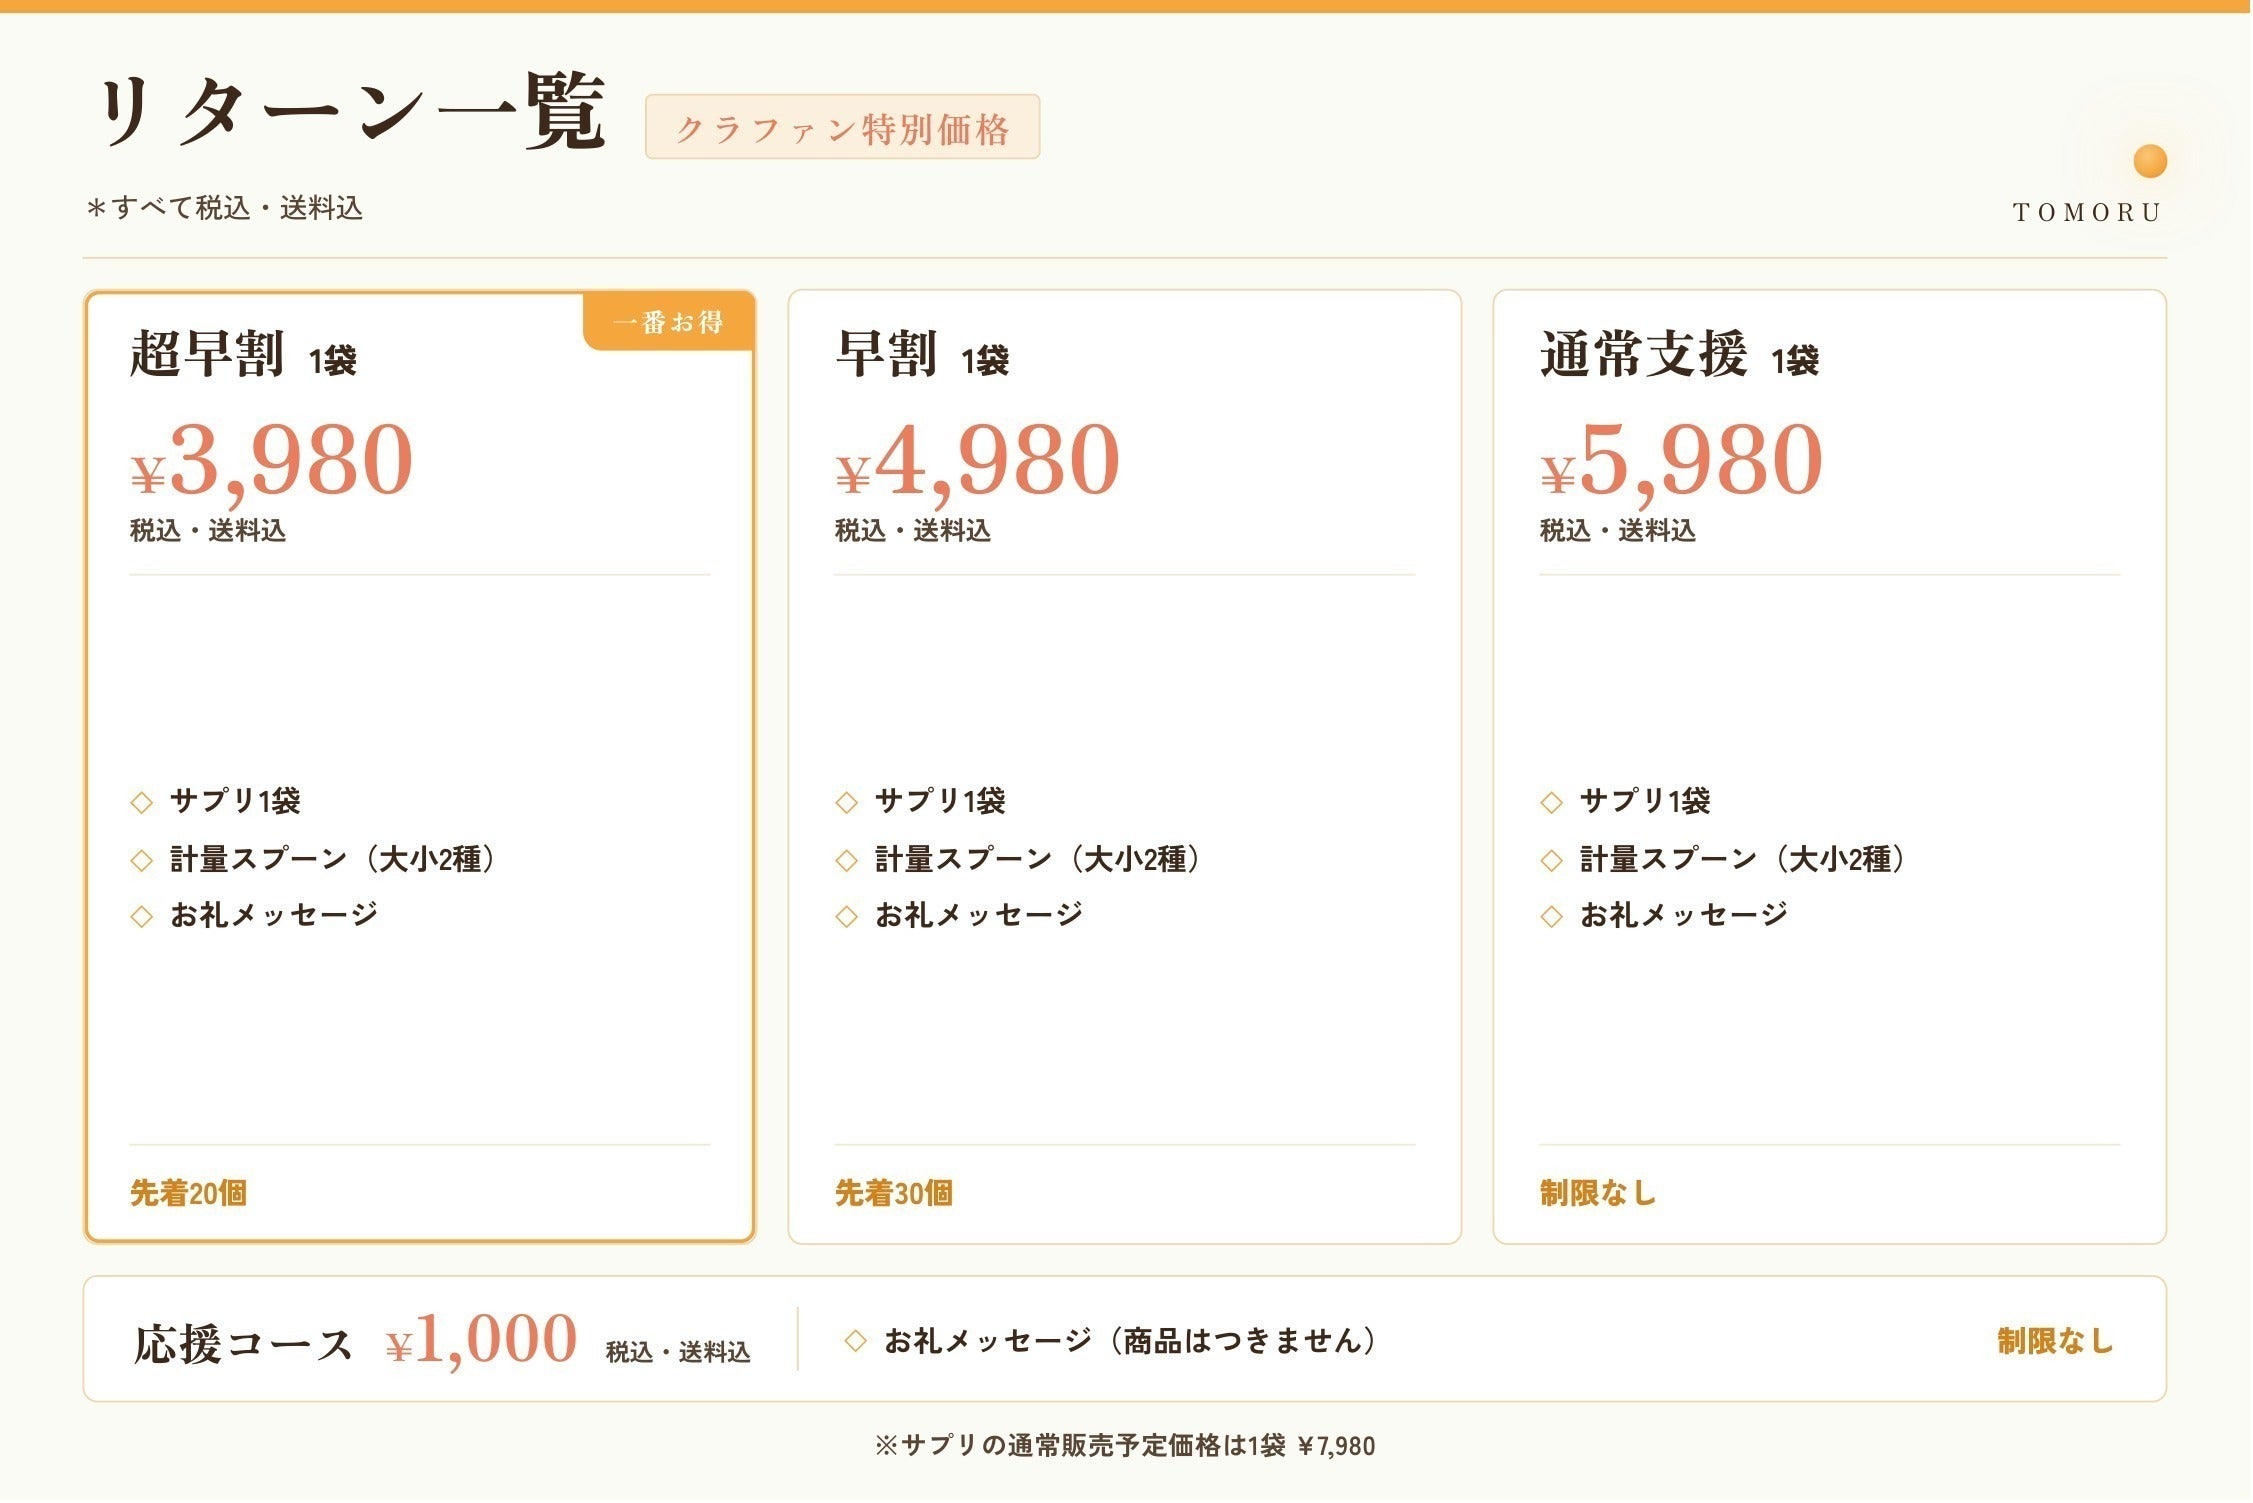Select the 応援コース ¥1,000 price

pyautogui.click(x=482, y=1340)
